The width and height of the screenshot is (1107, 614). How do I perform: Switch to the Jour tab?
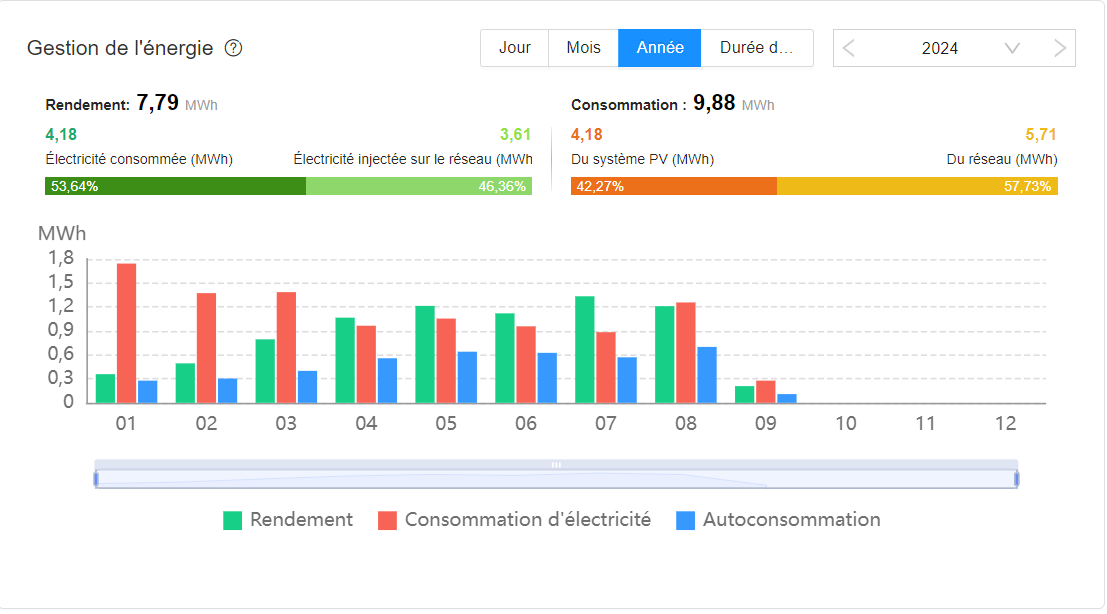515,47
